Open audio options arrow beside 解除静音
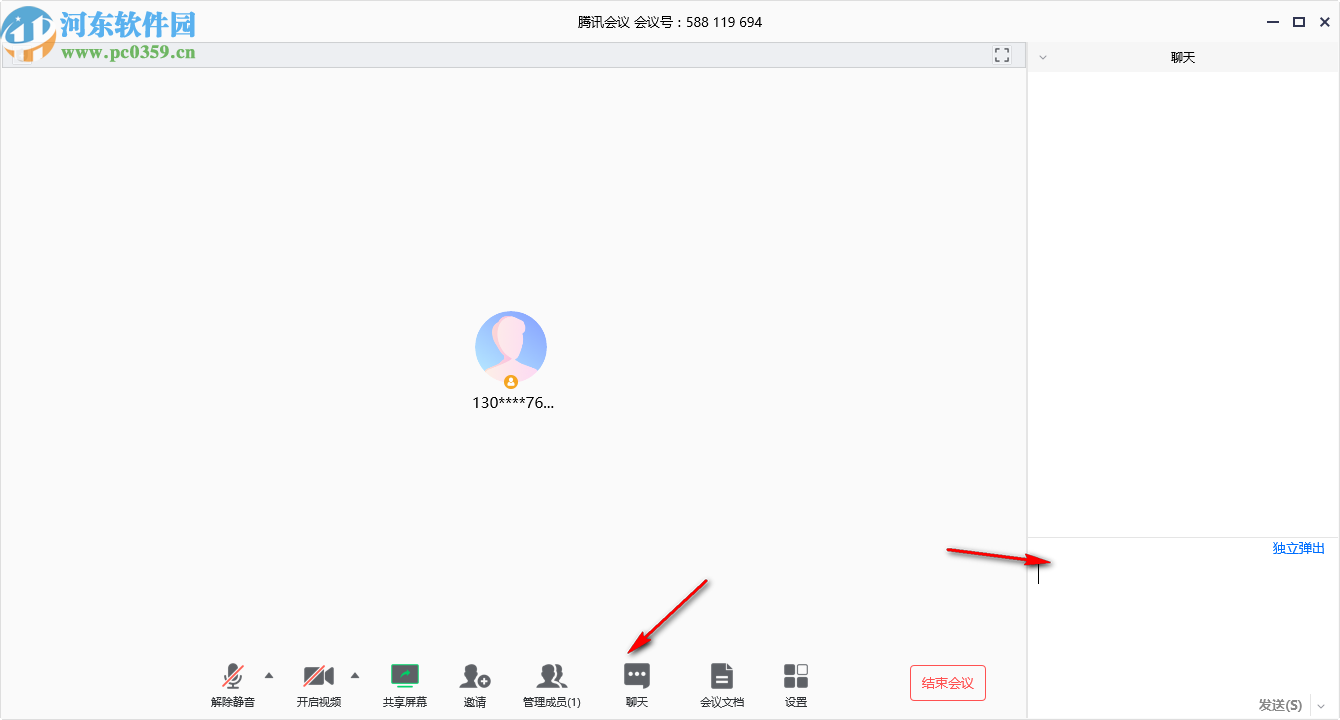This screenshot has width=1340, height=720. pos(269,675)
